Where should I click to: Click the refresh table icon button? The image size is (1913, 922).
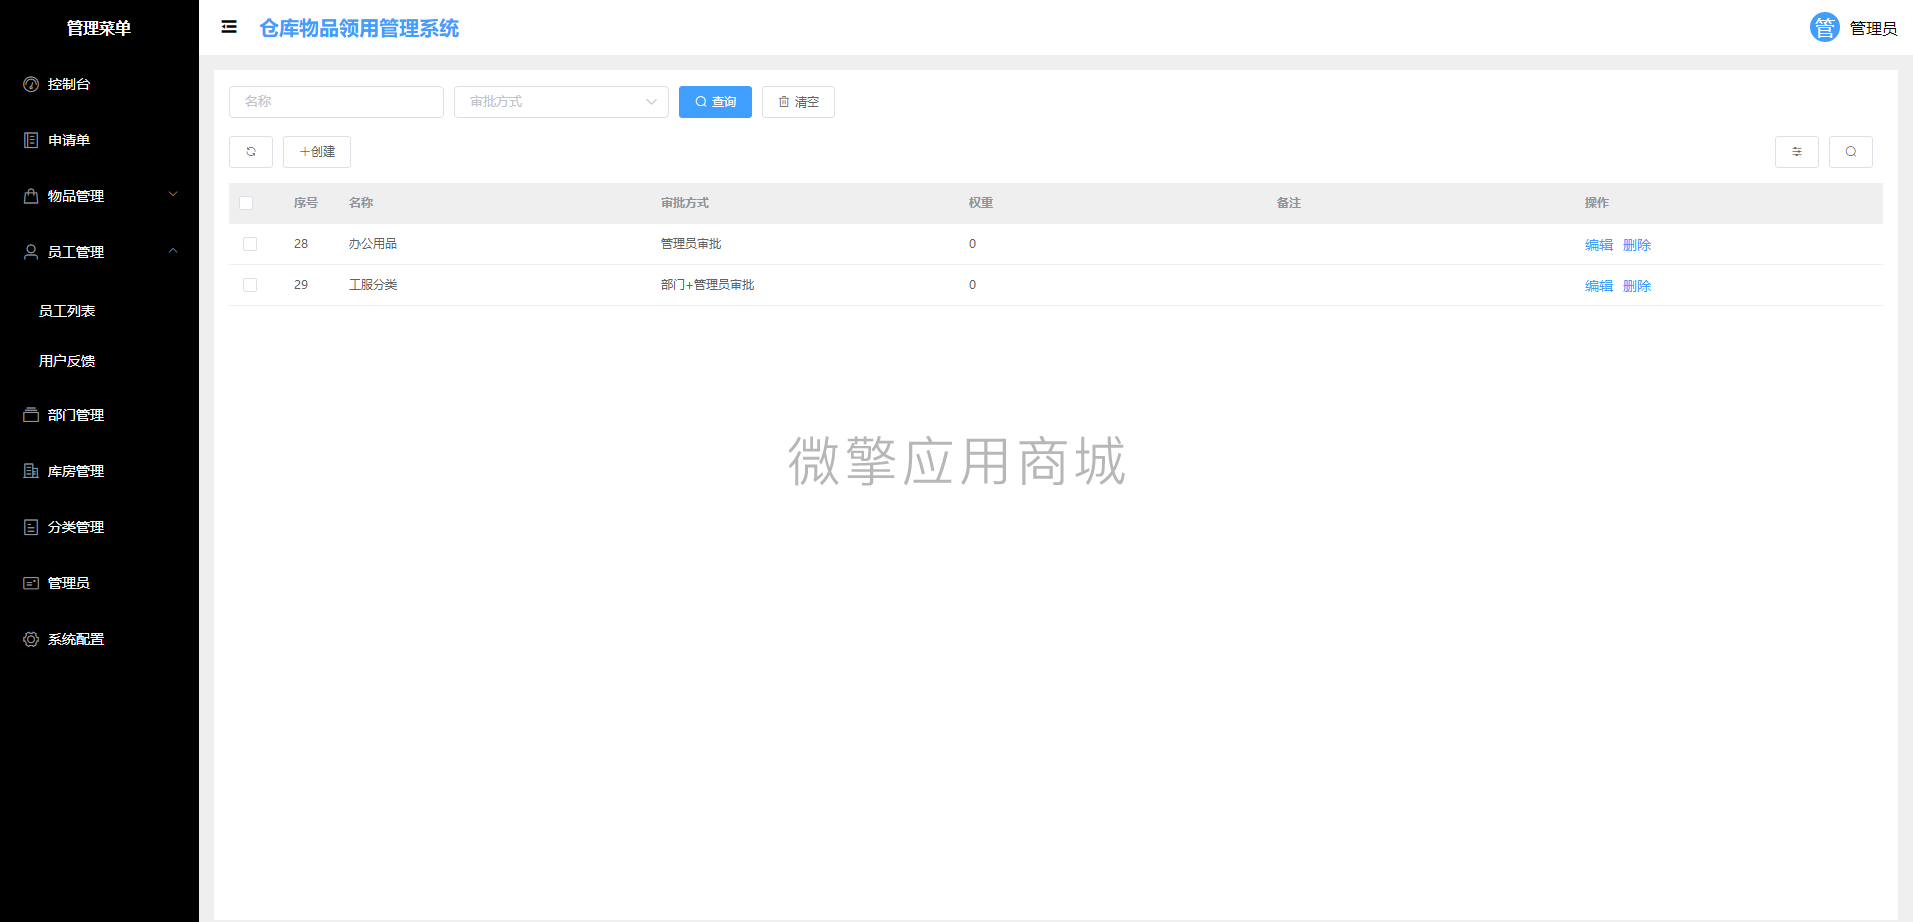[x=251, y=152]
